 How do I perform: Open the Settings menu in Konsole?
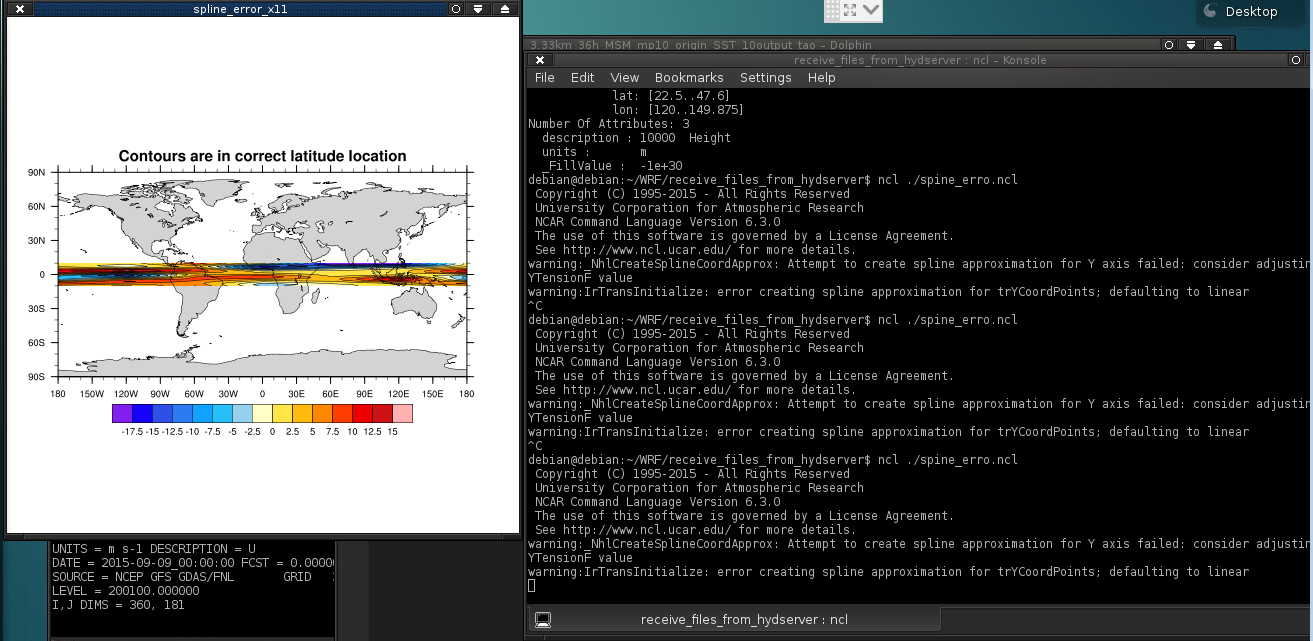[765, 78]
